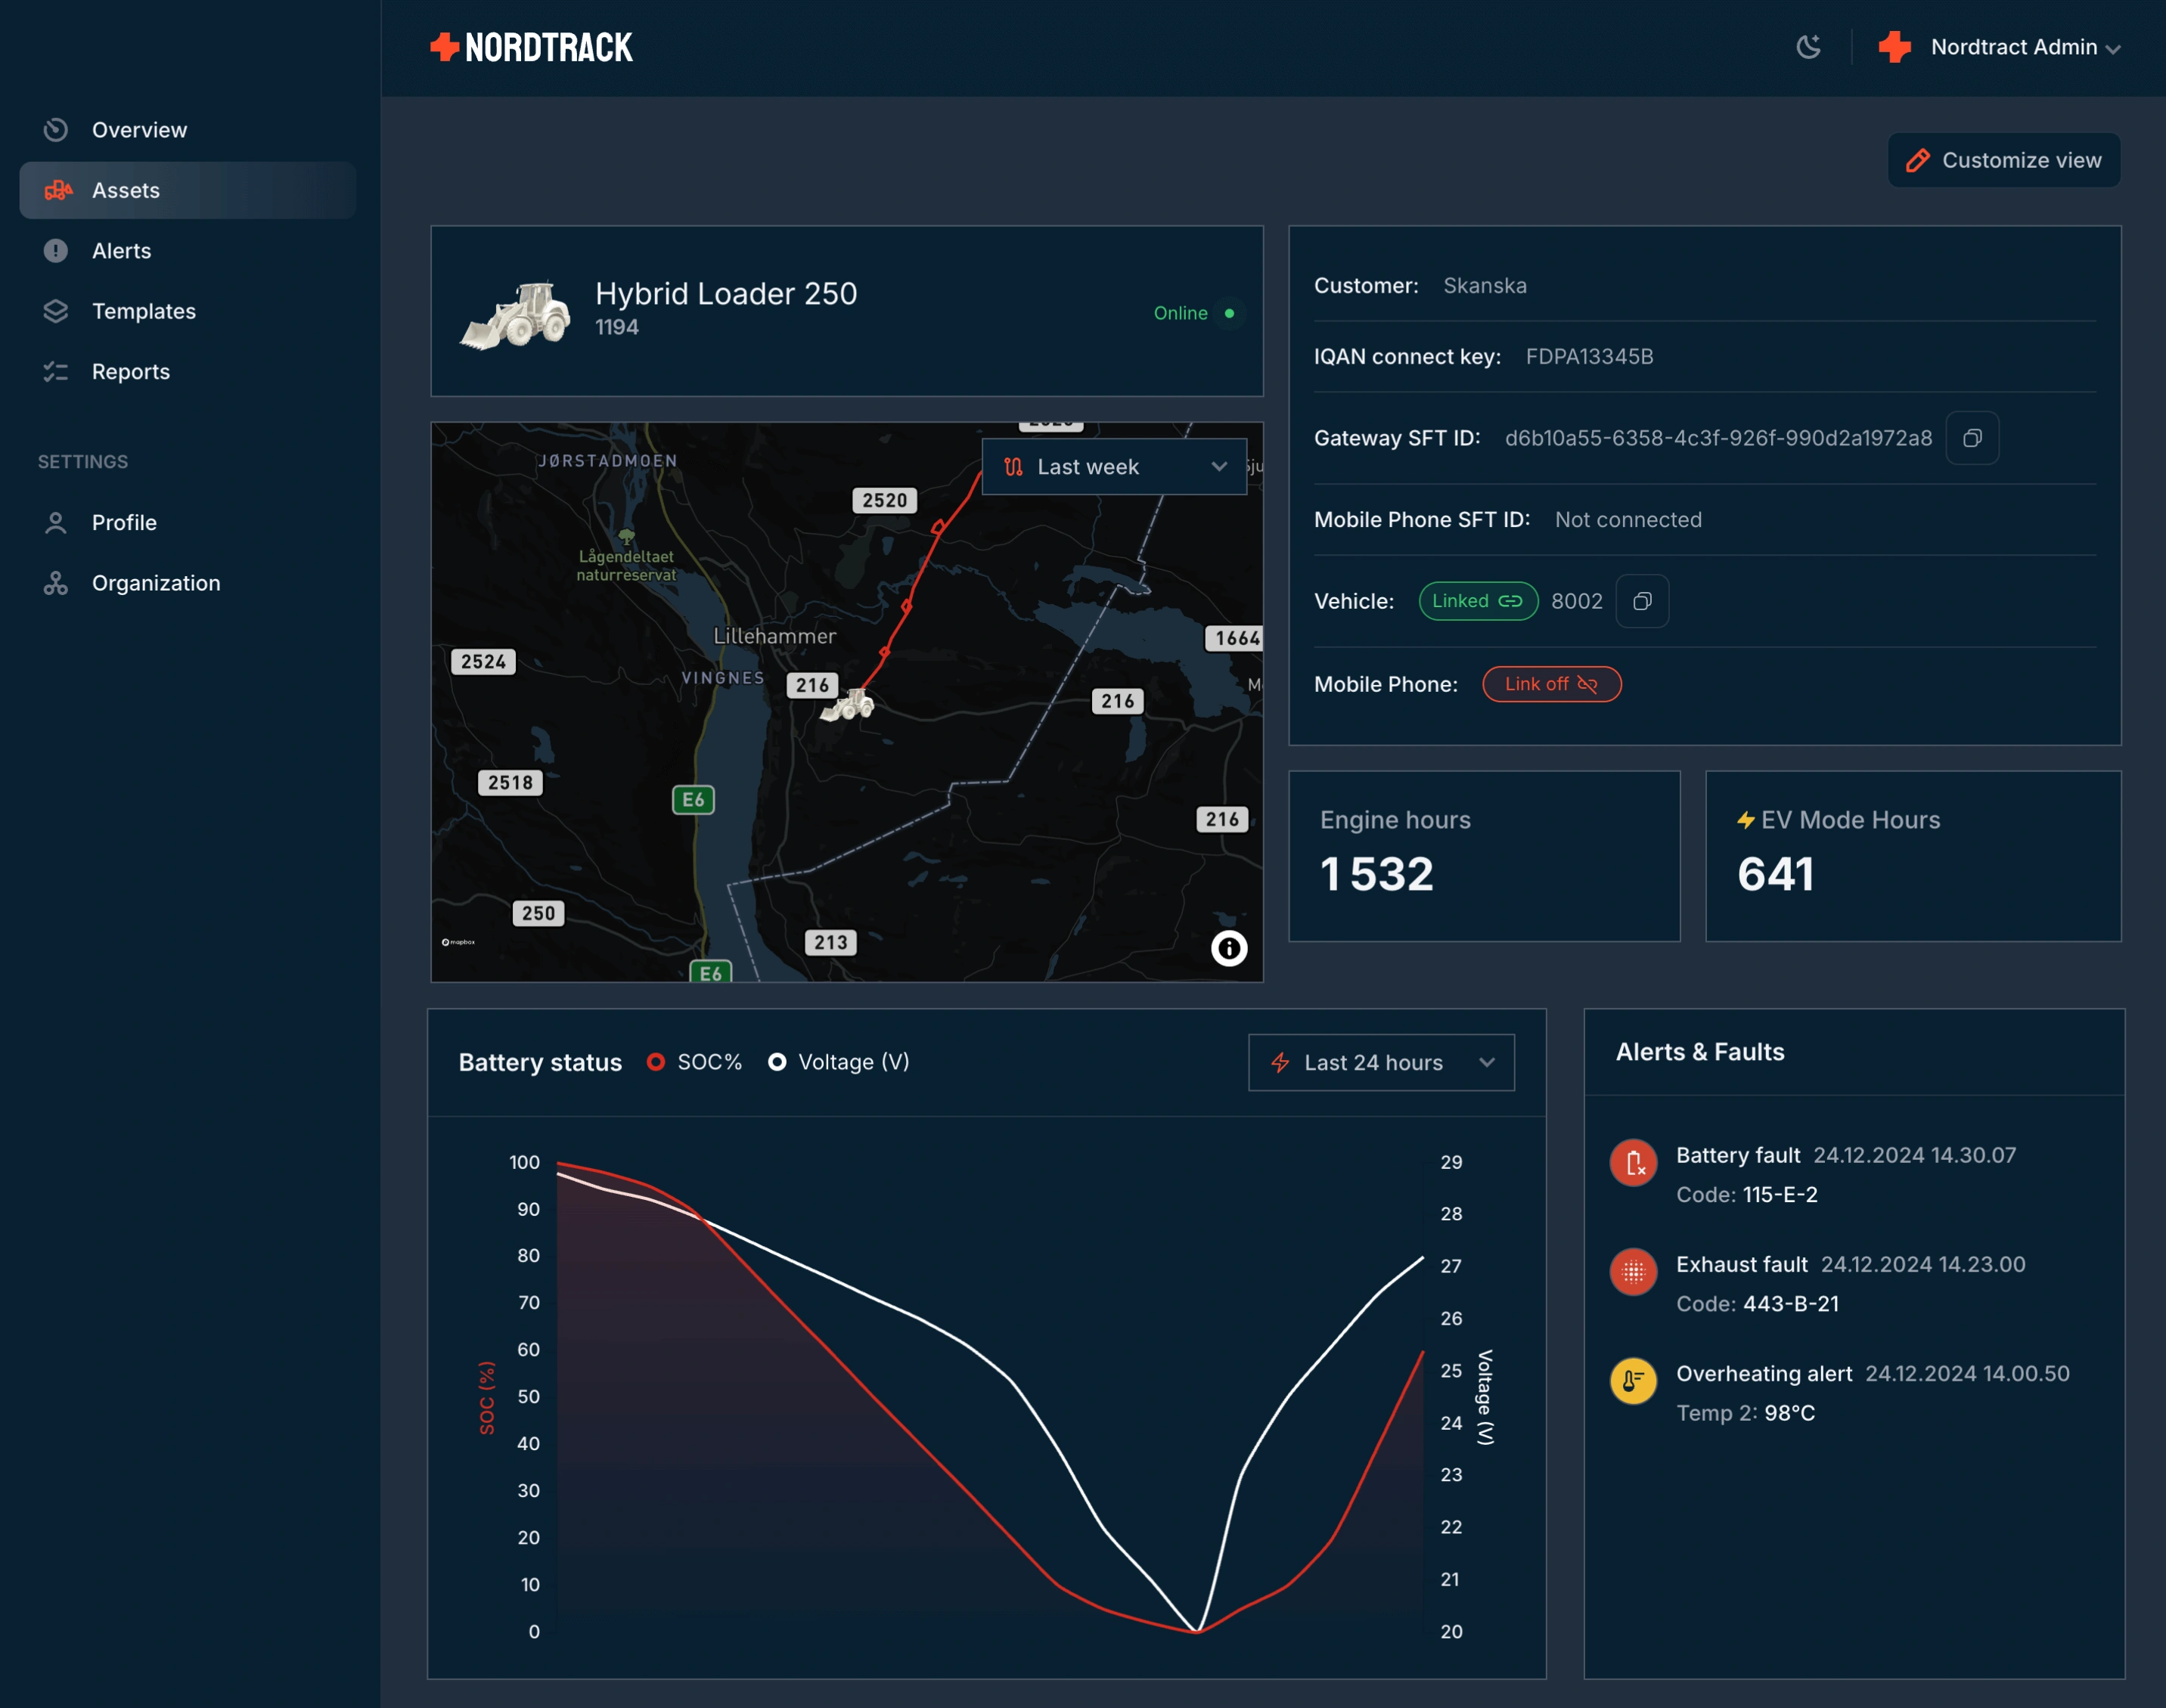2166x1708 pixels.
Task: Click the Engine hours card
Action: [1484, 856]
